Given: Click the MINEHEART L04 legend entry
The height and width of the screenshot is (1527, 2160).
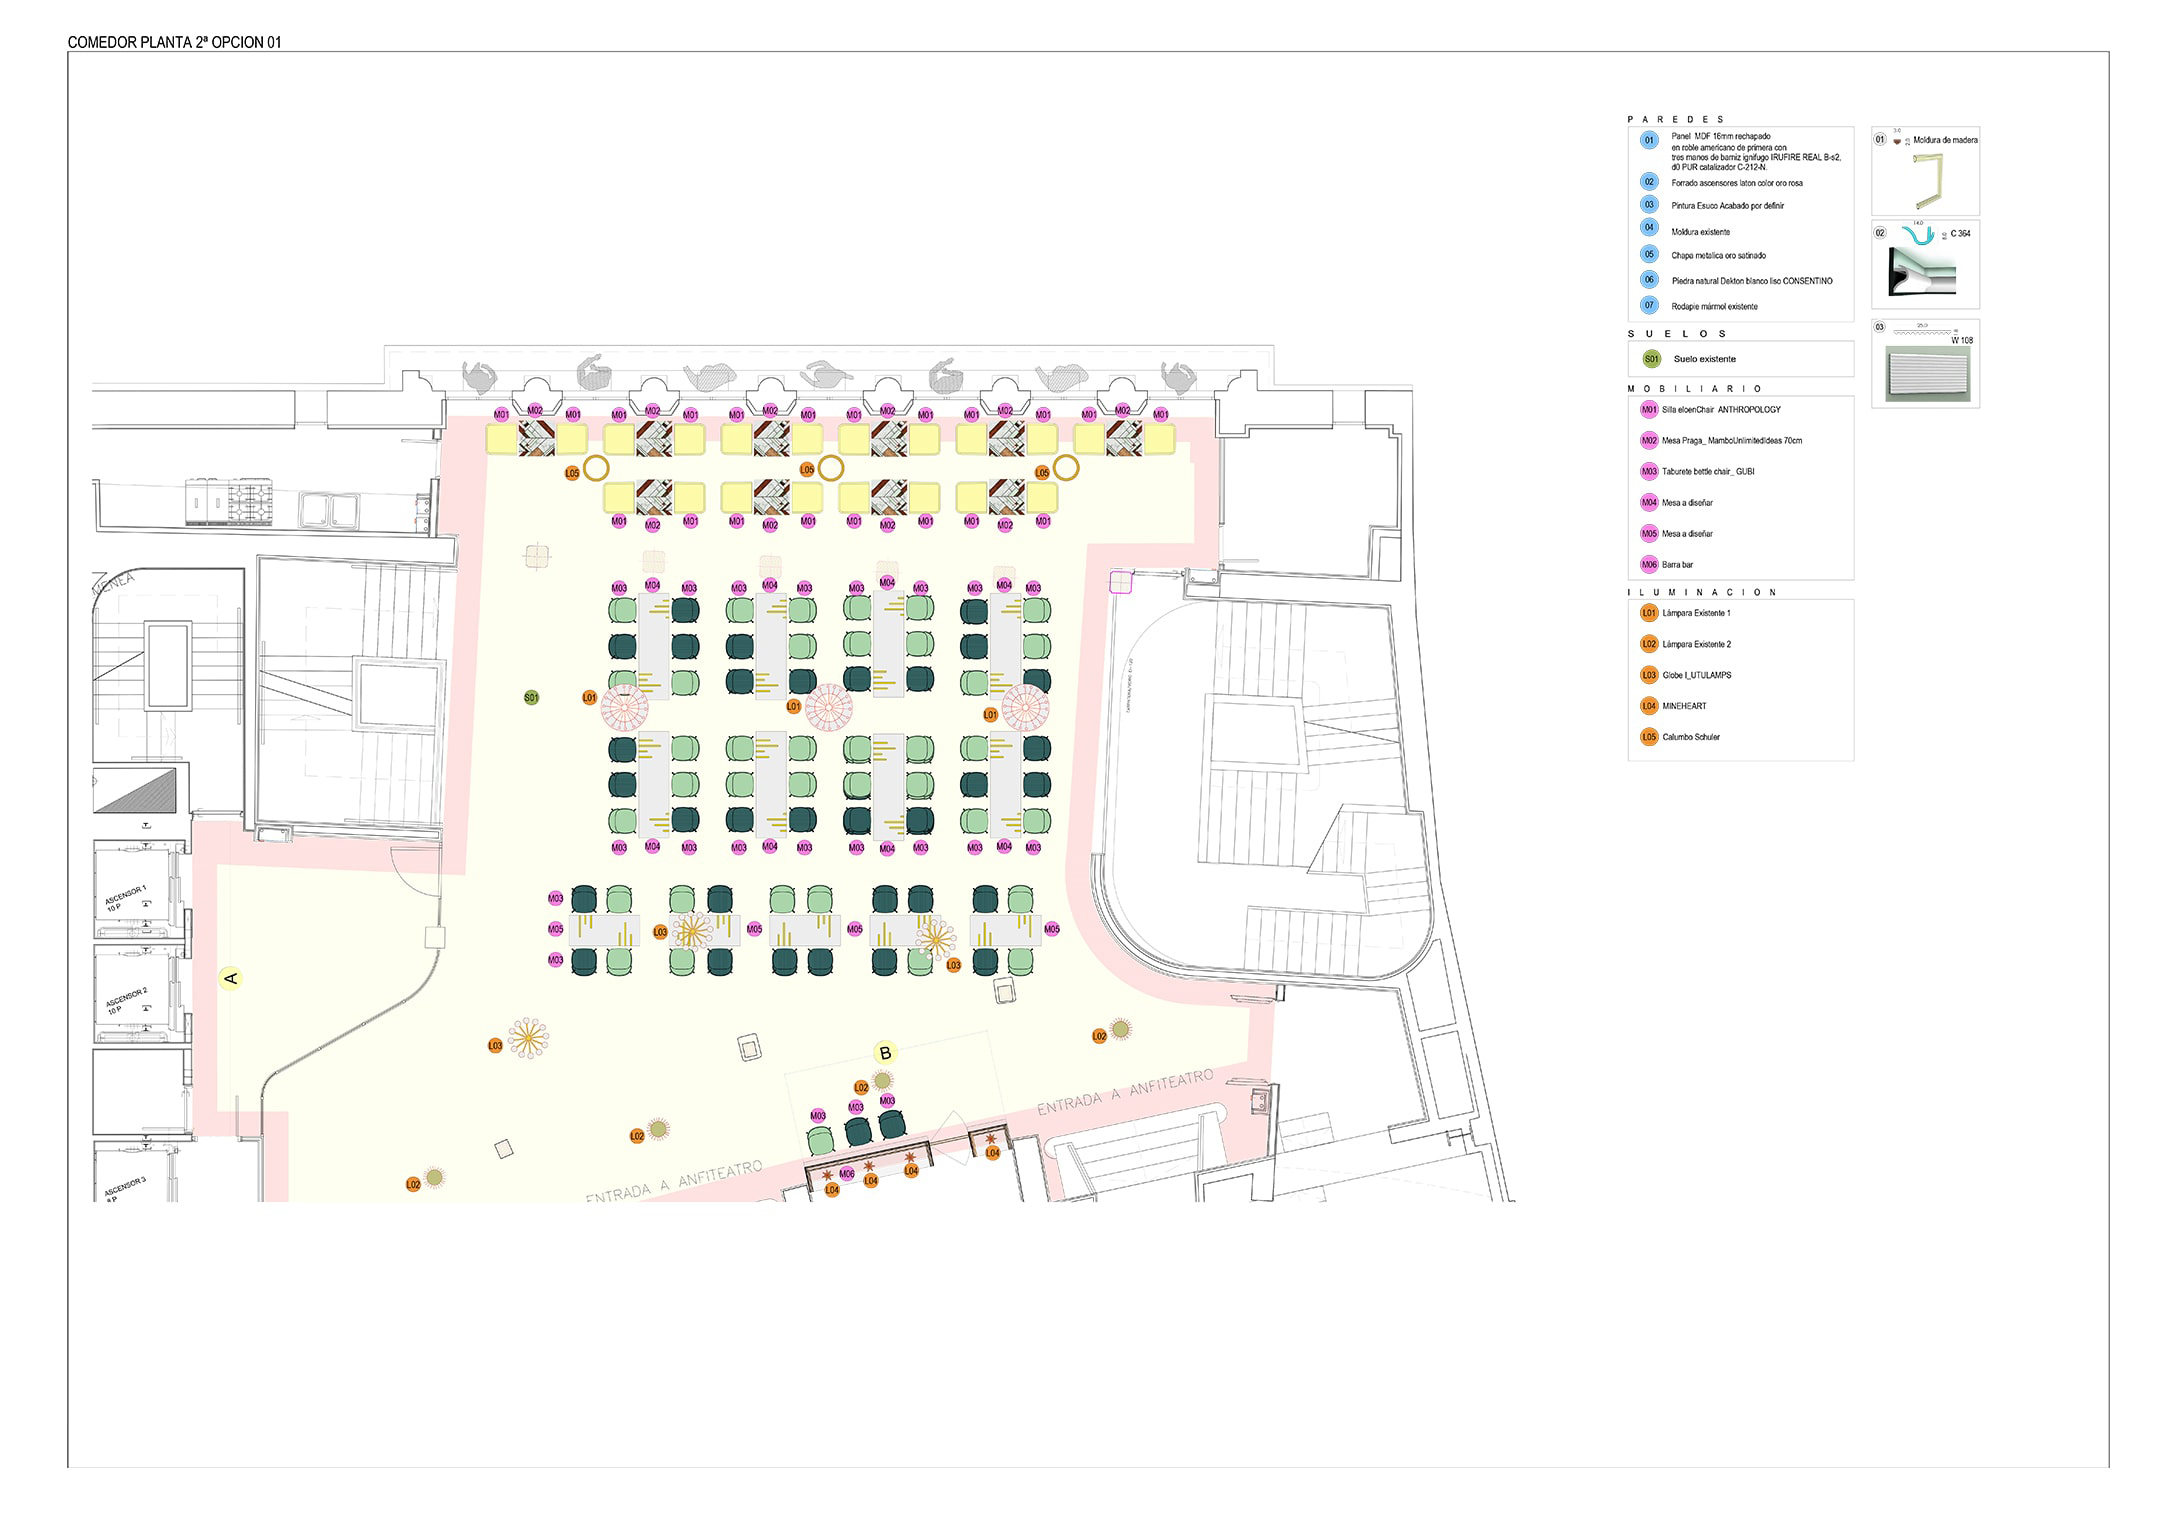Looking at the screenshot, I should pyautogui.click(x=1684, y=706).
